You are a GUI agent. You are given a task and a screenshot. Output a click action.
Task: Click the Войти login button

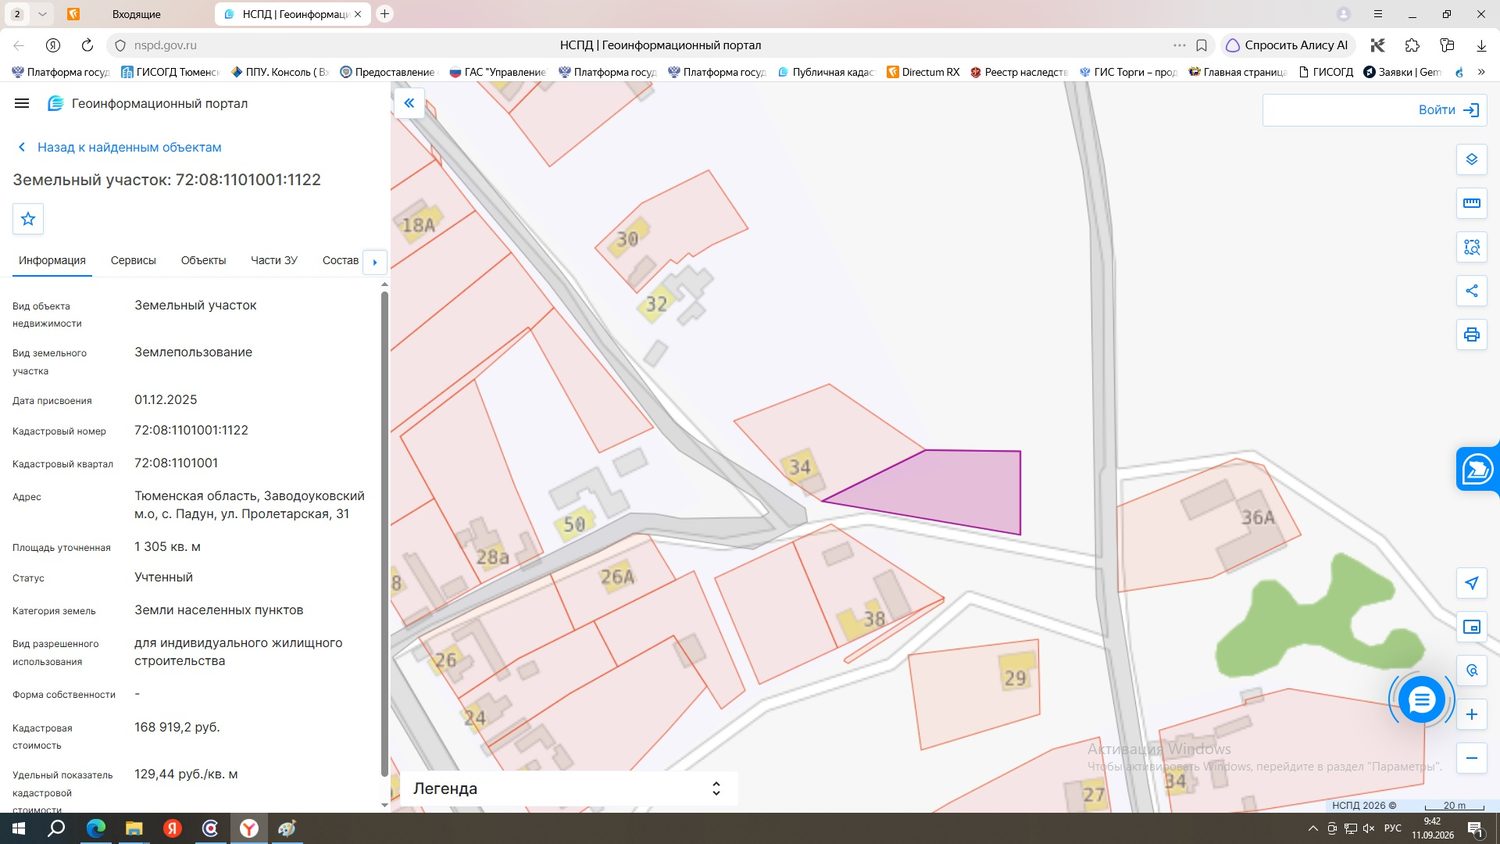tap(1374, 110)
